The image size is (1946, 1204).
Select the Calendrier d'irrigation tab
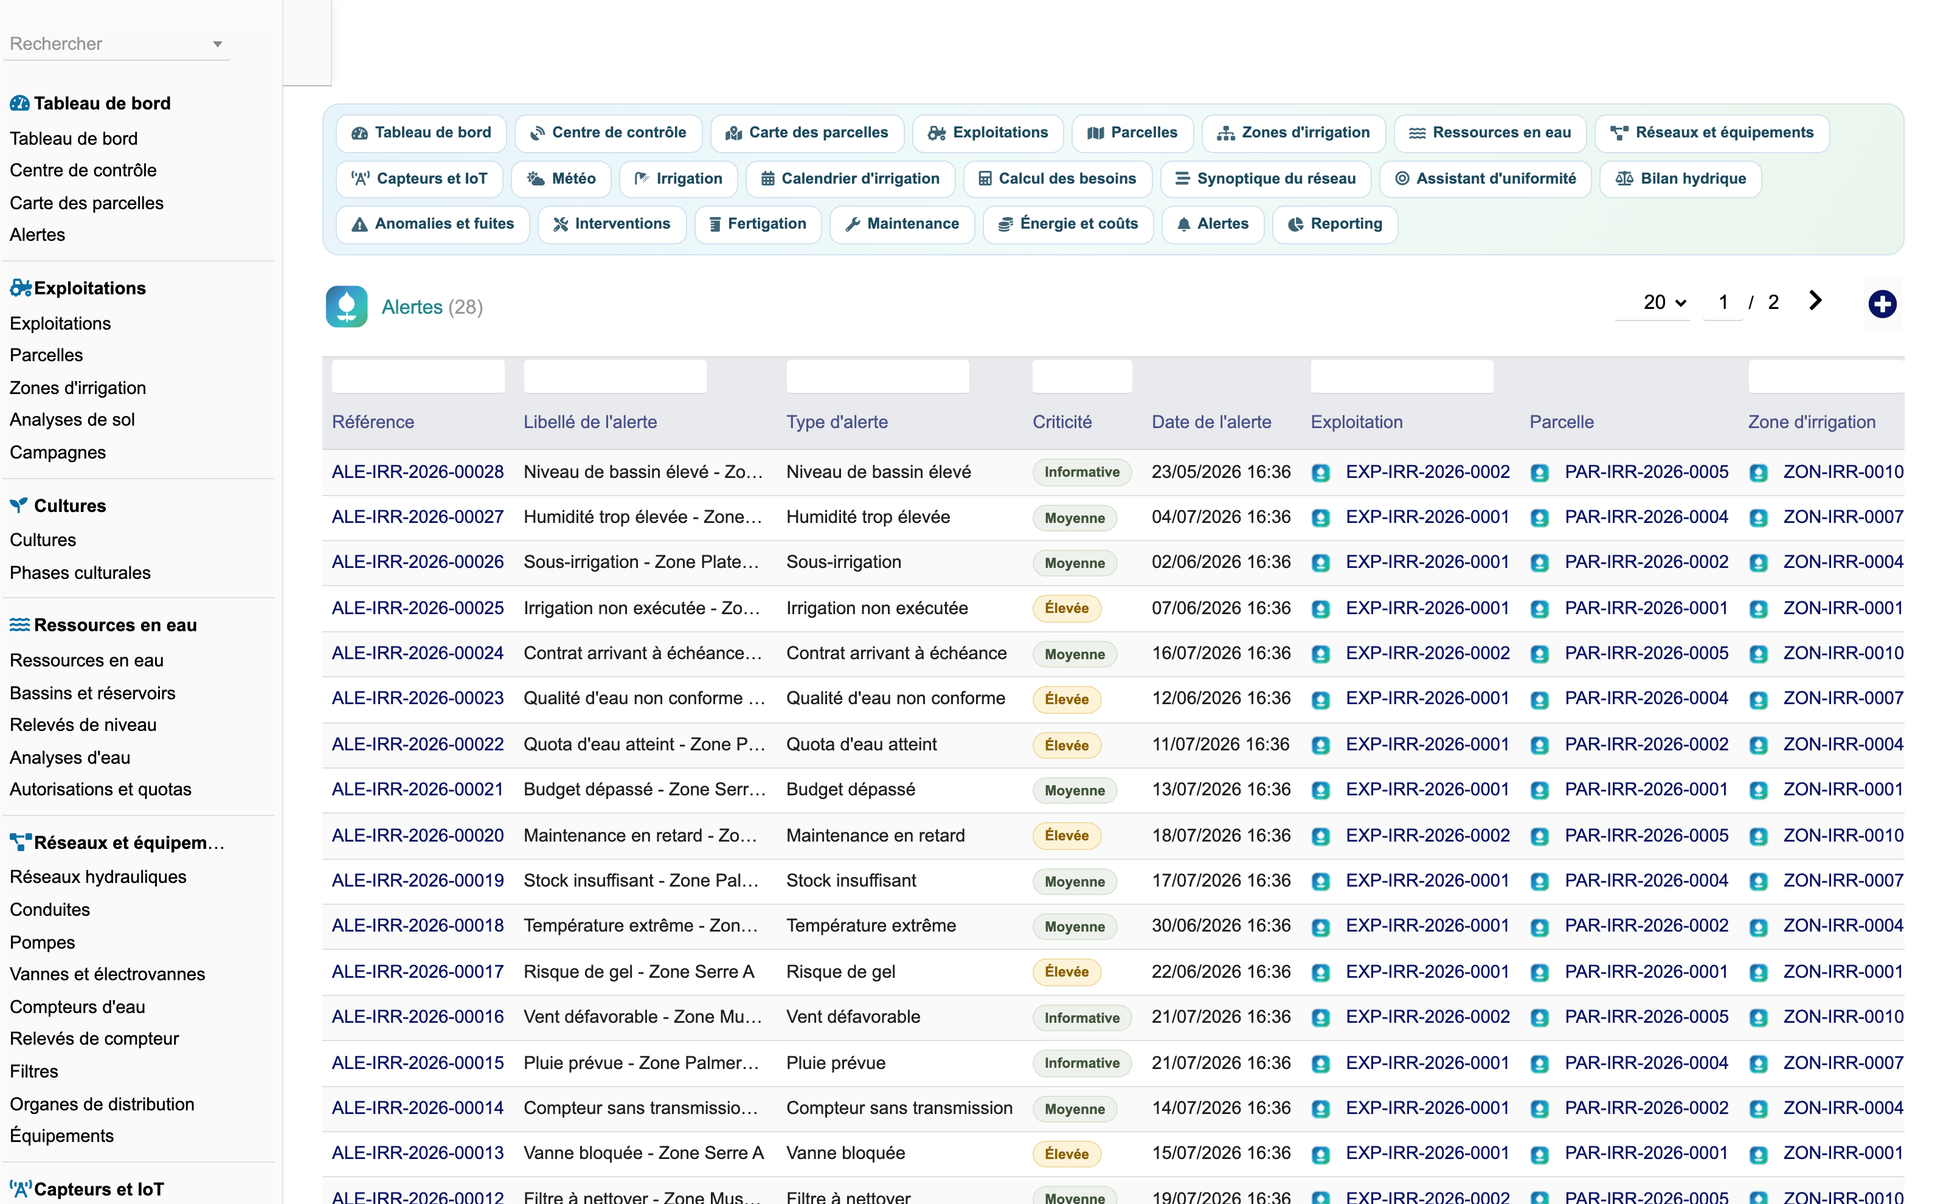[850, 179]
